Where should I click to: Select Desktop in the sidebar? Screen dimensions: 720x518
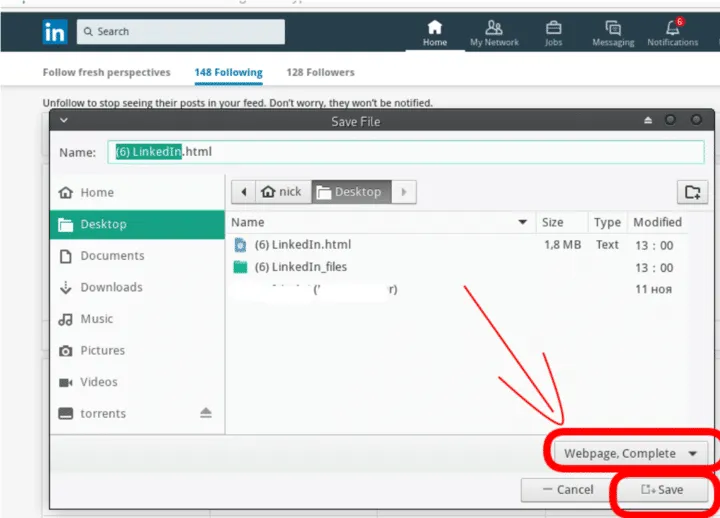(137, 224)
